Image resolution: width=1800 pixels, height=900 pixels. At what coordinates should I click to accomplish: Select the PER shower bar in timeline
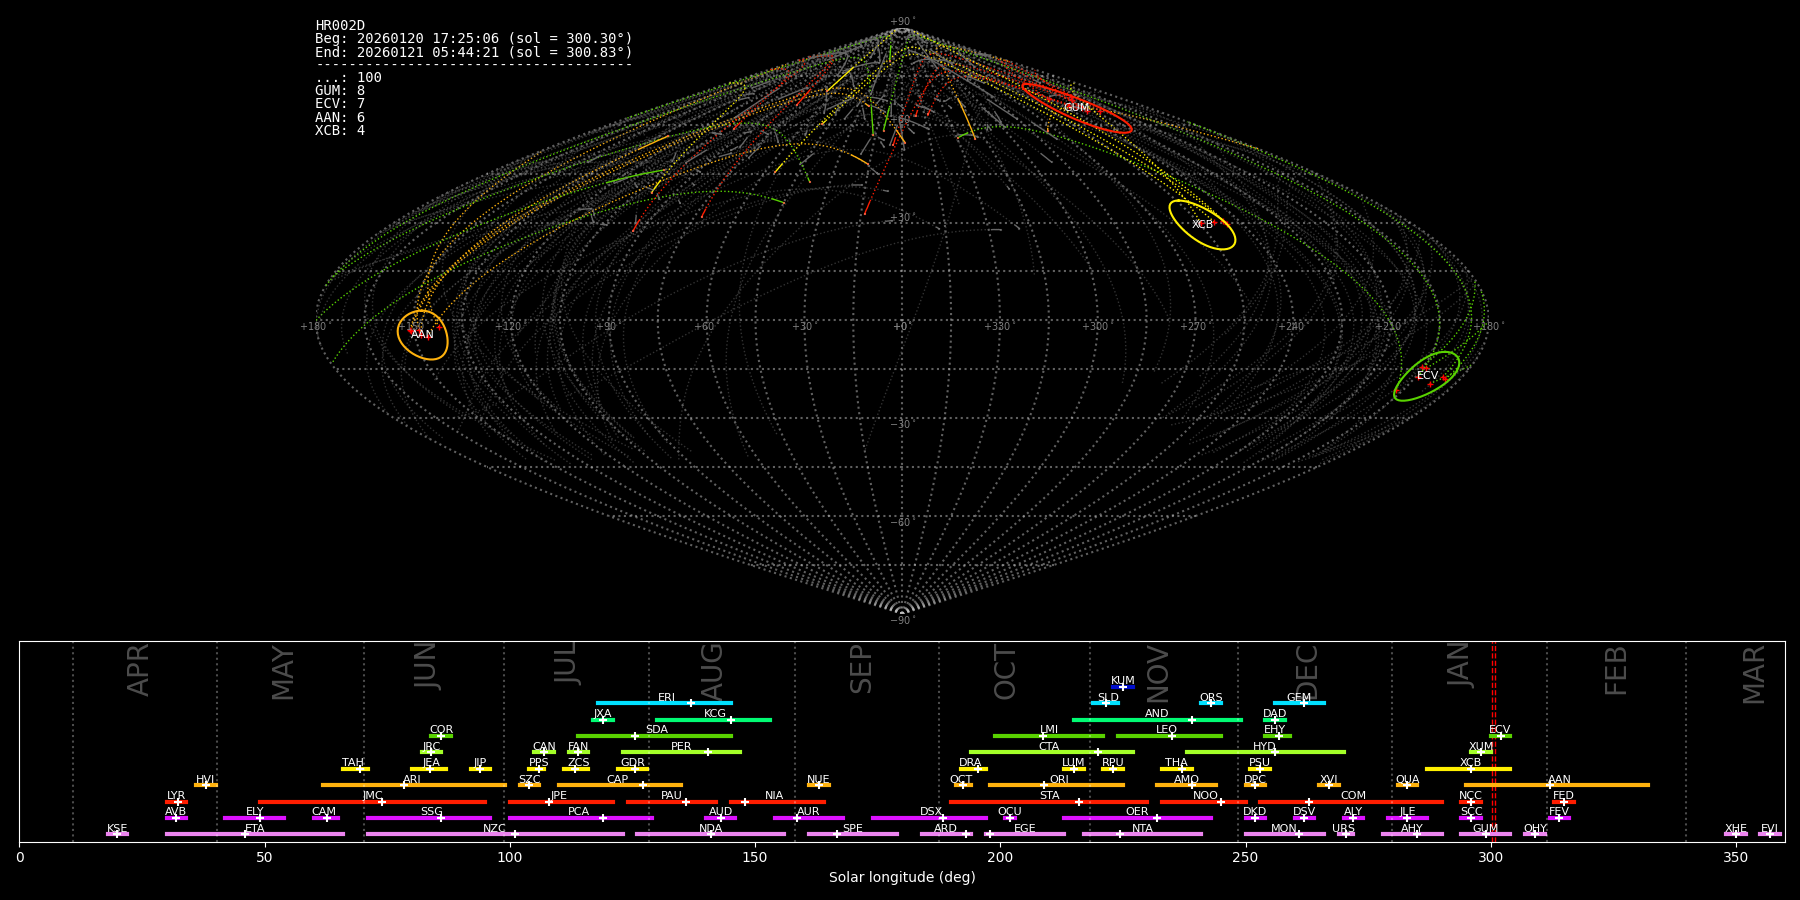click(x=681, y=752)
